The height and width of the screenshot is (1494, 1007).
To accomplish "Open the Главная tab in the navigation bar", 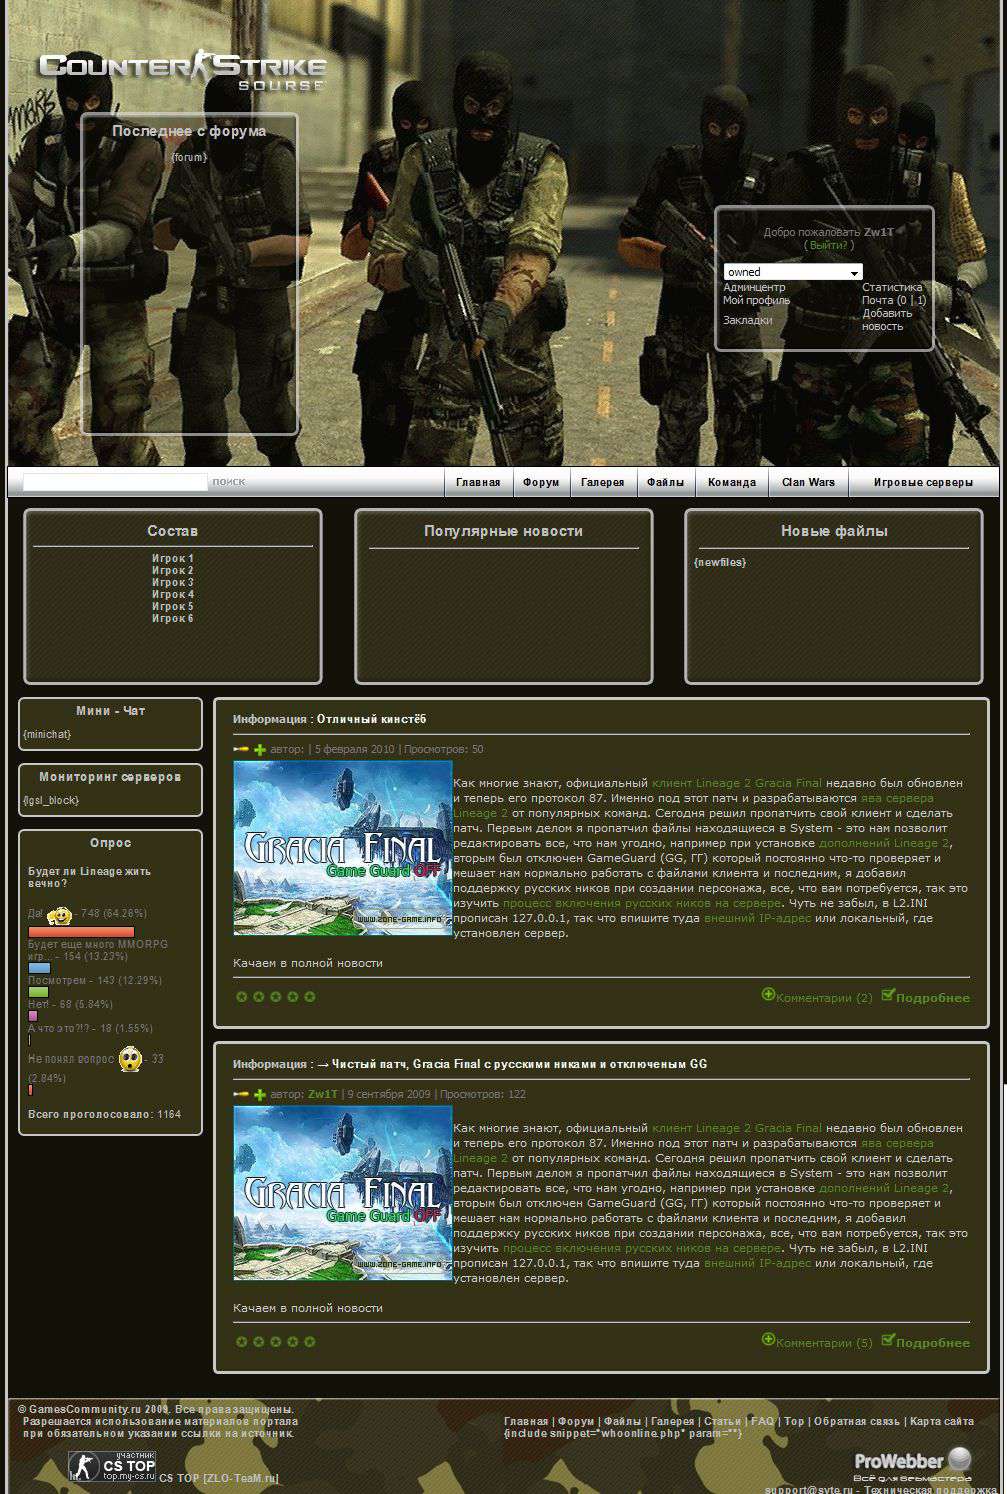I will (478, 482).
